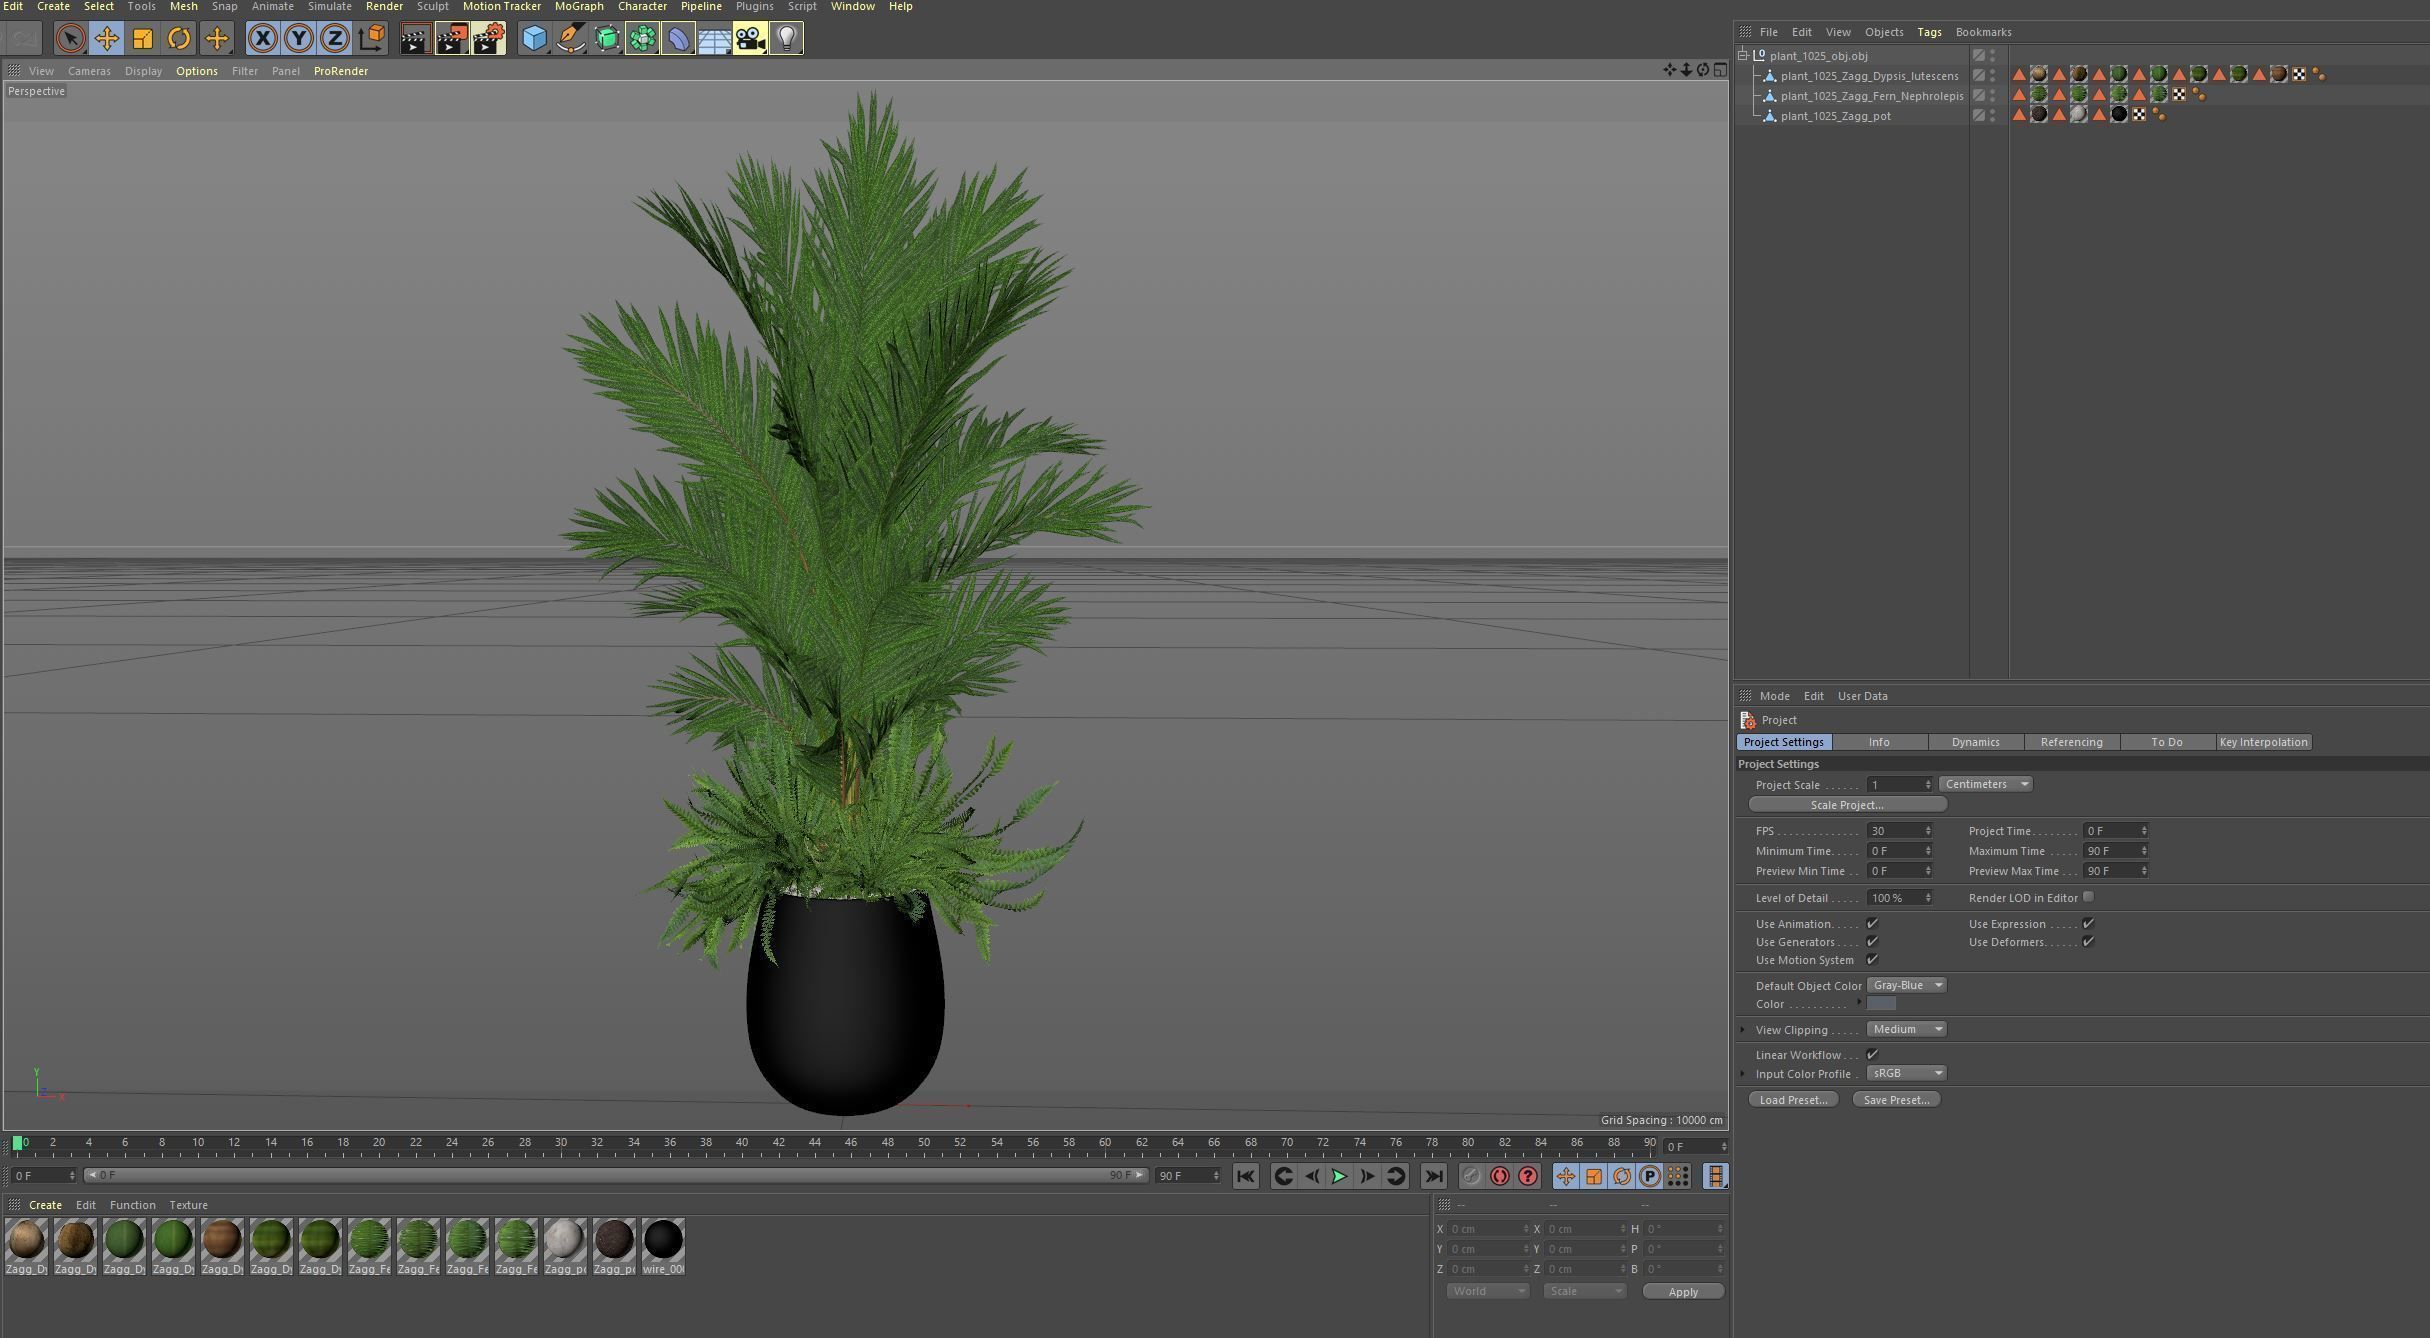Click the Load Preset... button

pyautogui.click(x=1793, y=1100)
